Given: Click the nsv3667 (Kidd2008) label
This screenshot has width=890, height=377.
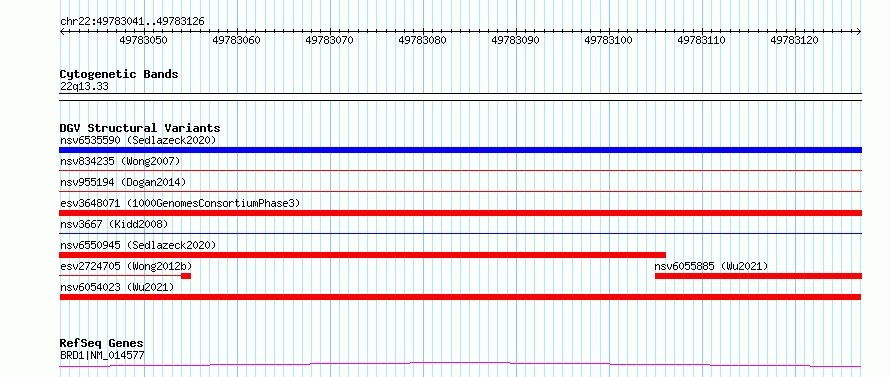Looking at the screenshot, I should coord(114,224).
